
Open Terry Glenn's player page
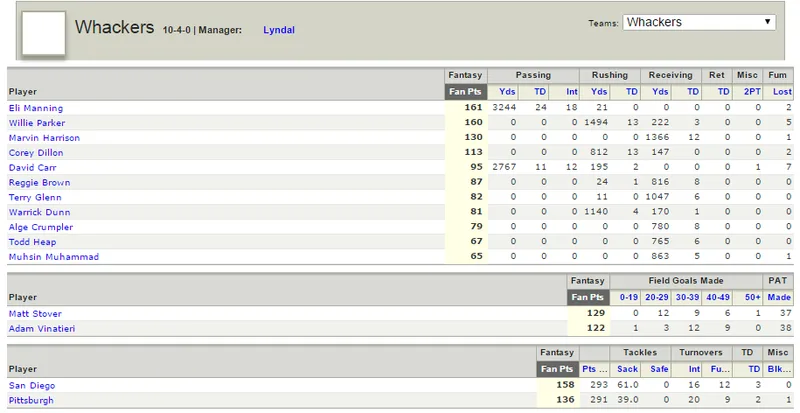tap(35, 197)
